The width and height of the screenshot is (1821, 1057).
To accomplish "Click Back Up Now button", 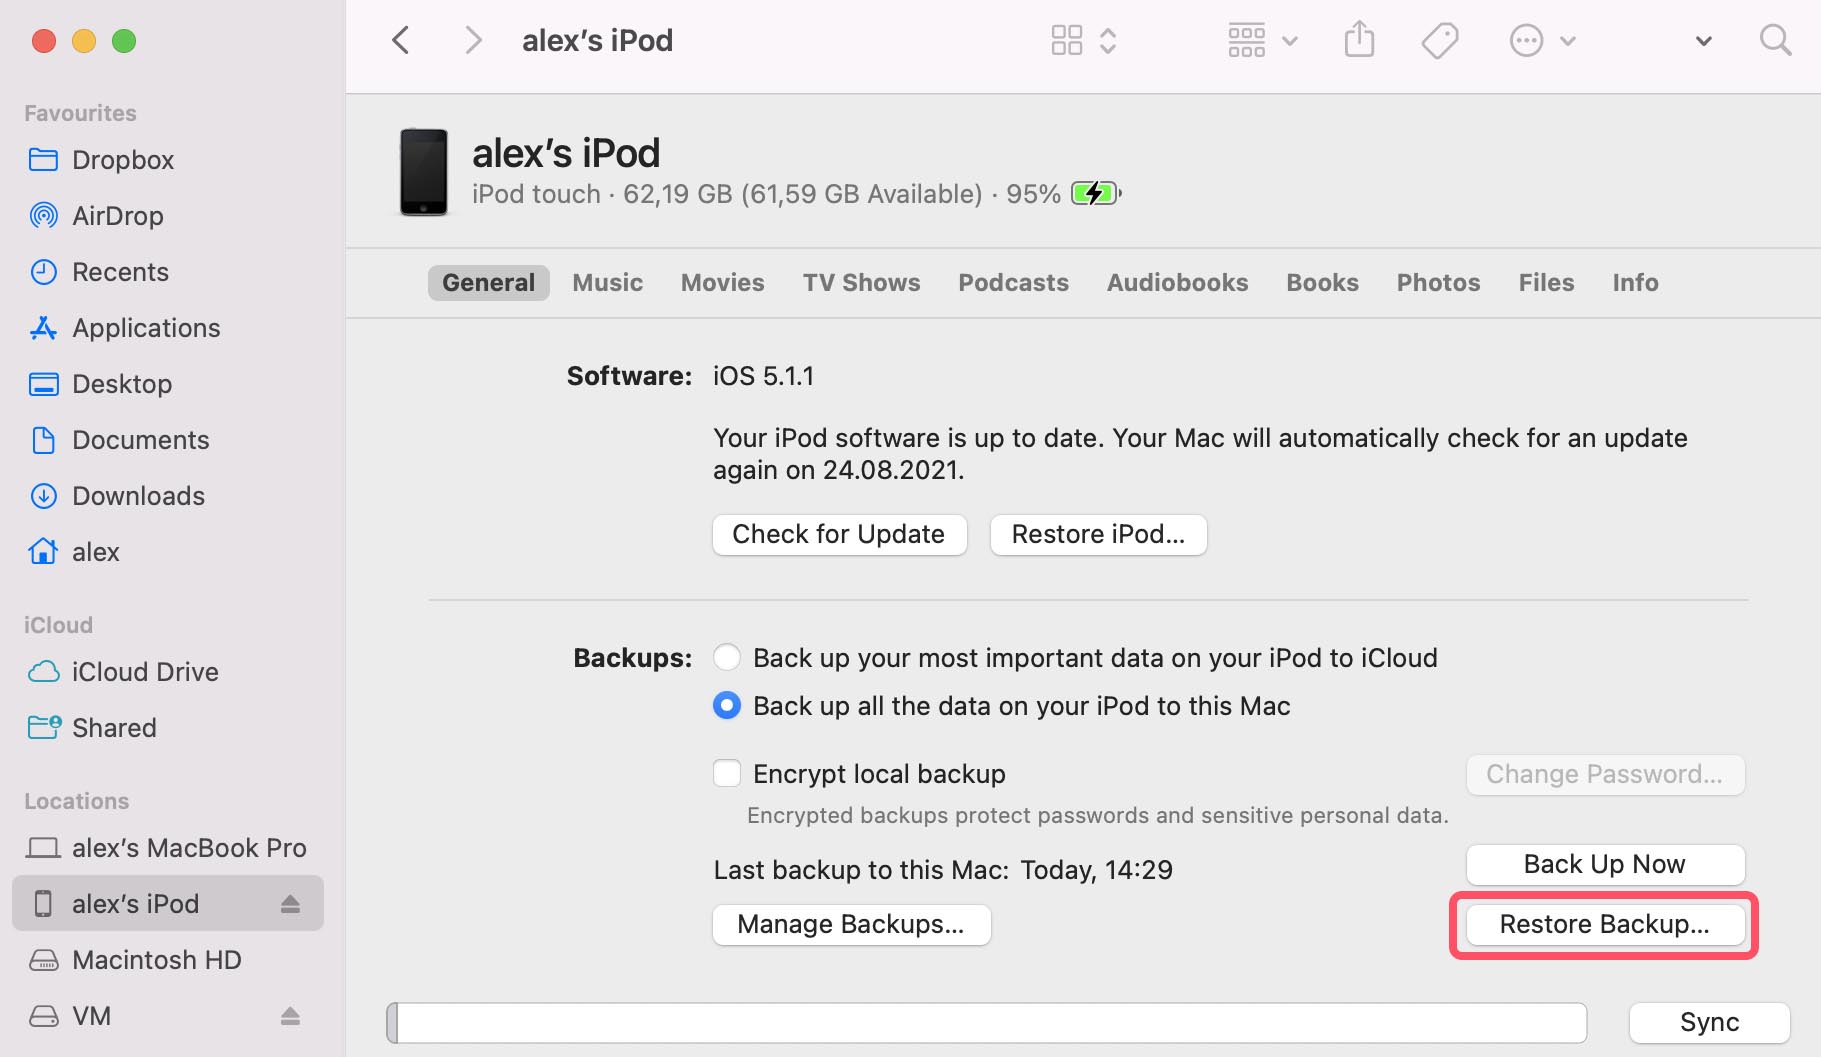I will (x=1605, y=865).
